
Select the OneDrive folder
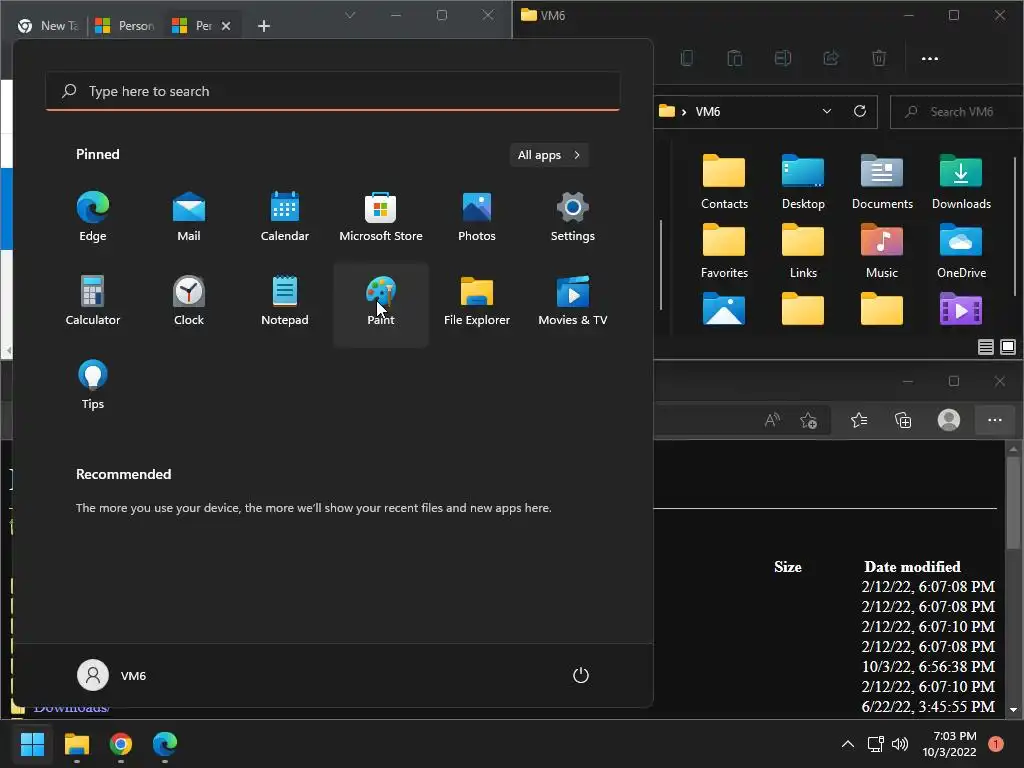pos(961,251)
